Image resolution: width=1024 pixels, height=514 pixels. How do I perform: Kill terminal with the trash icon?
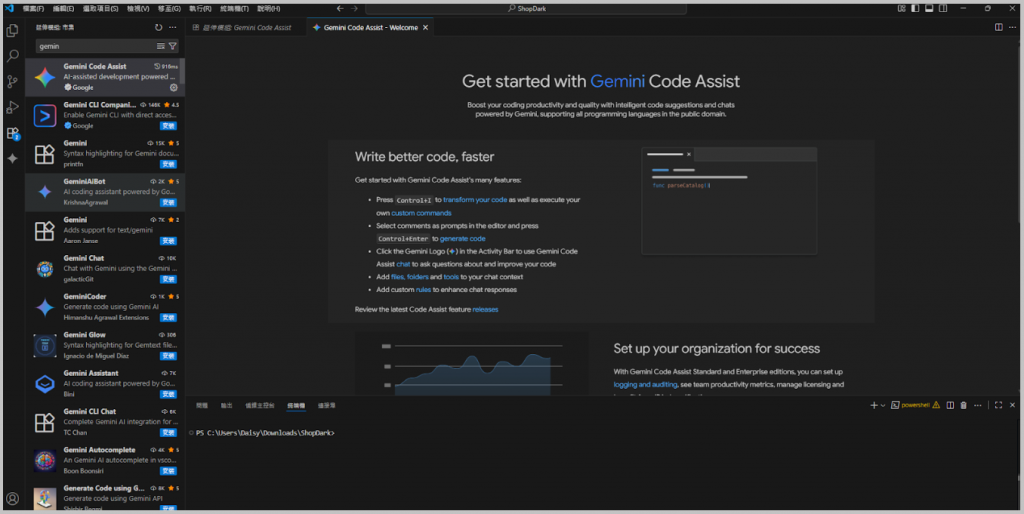(963, 406)
